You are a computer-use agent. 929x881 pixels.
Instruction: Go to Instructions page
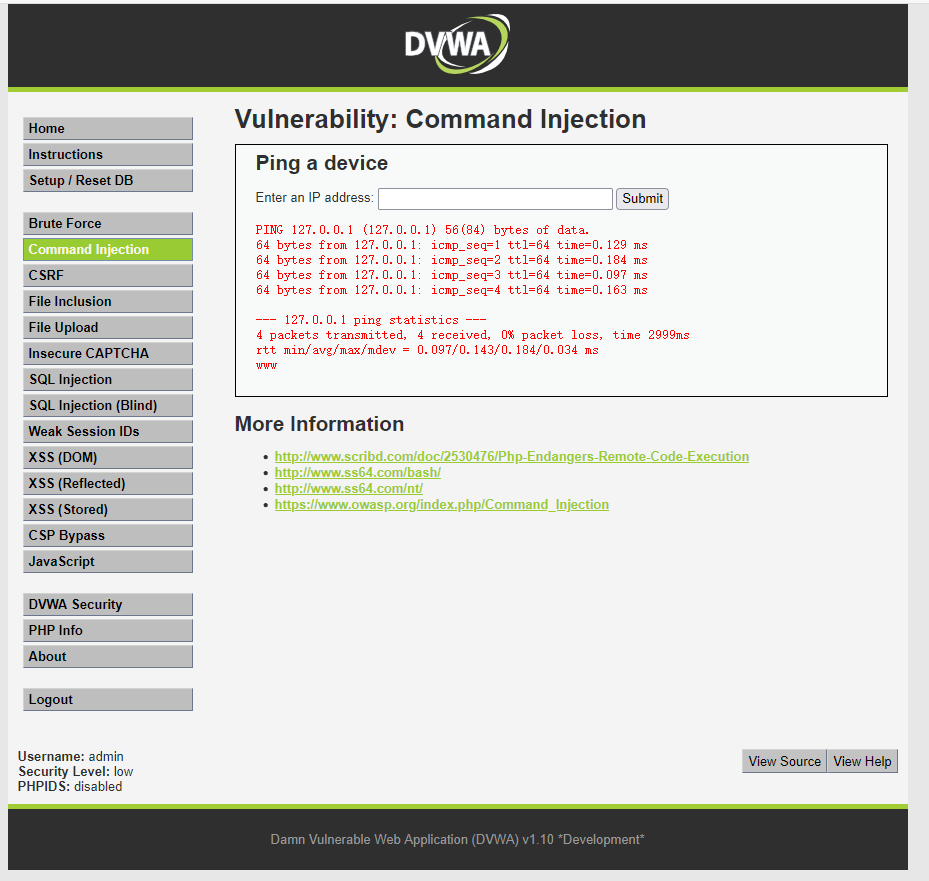pos(107,155)
